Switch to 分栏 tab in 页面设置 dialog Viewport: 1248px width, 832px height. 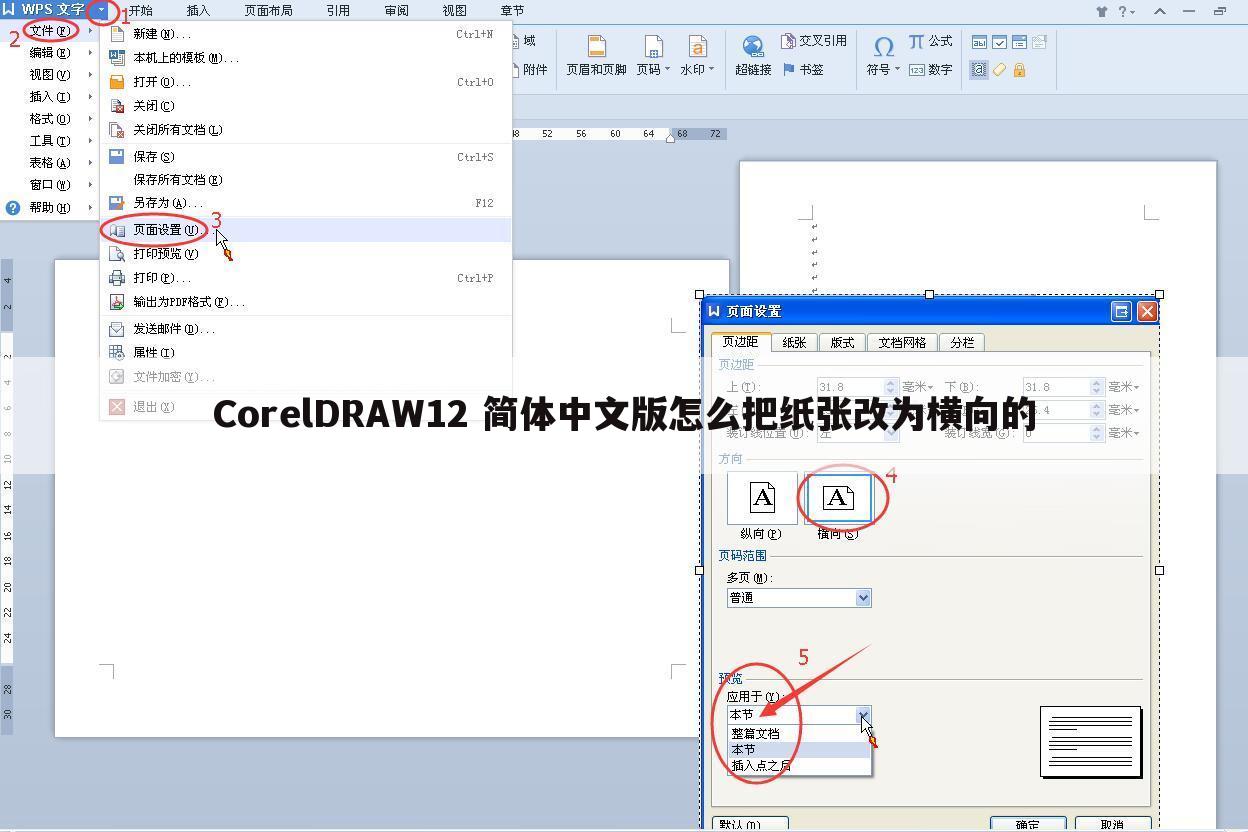[x=962, y=342]
